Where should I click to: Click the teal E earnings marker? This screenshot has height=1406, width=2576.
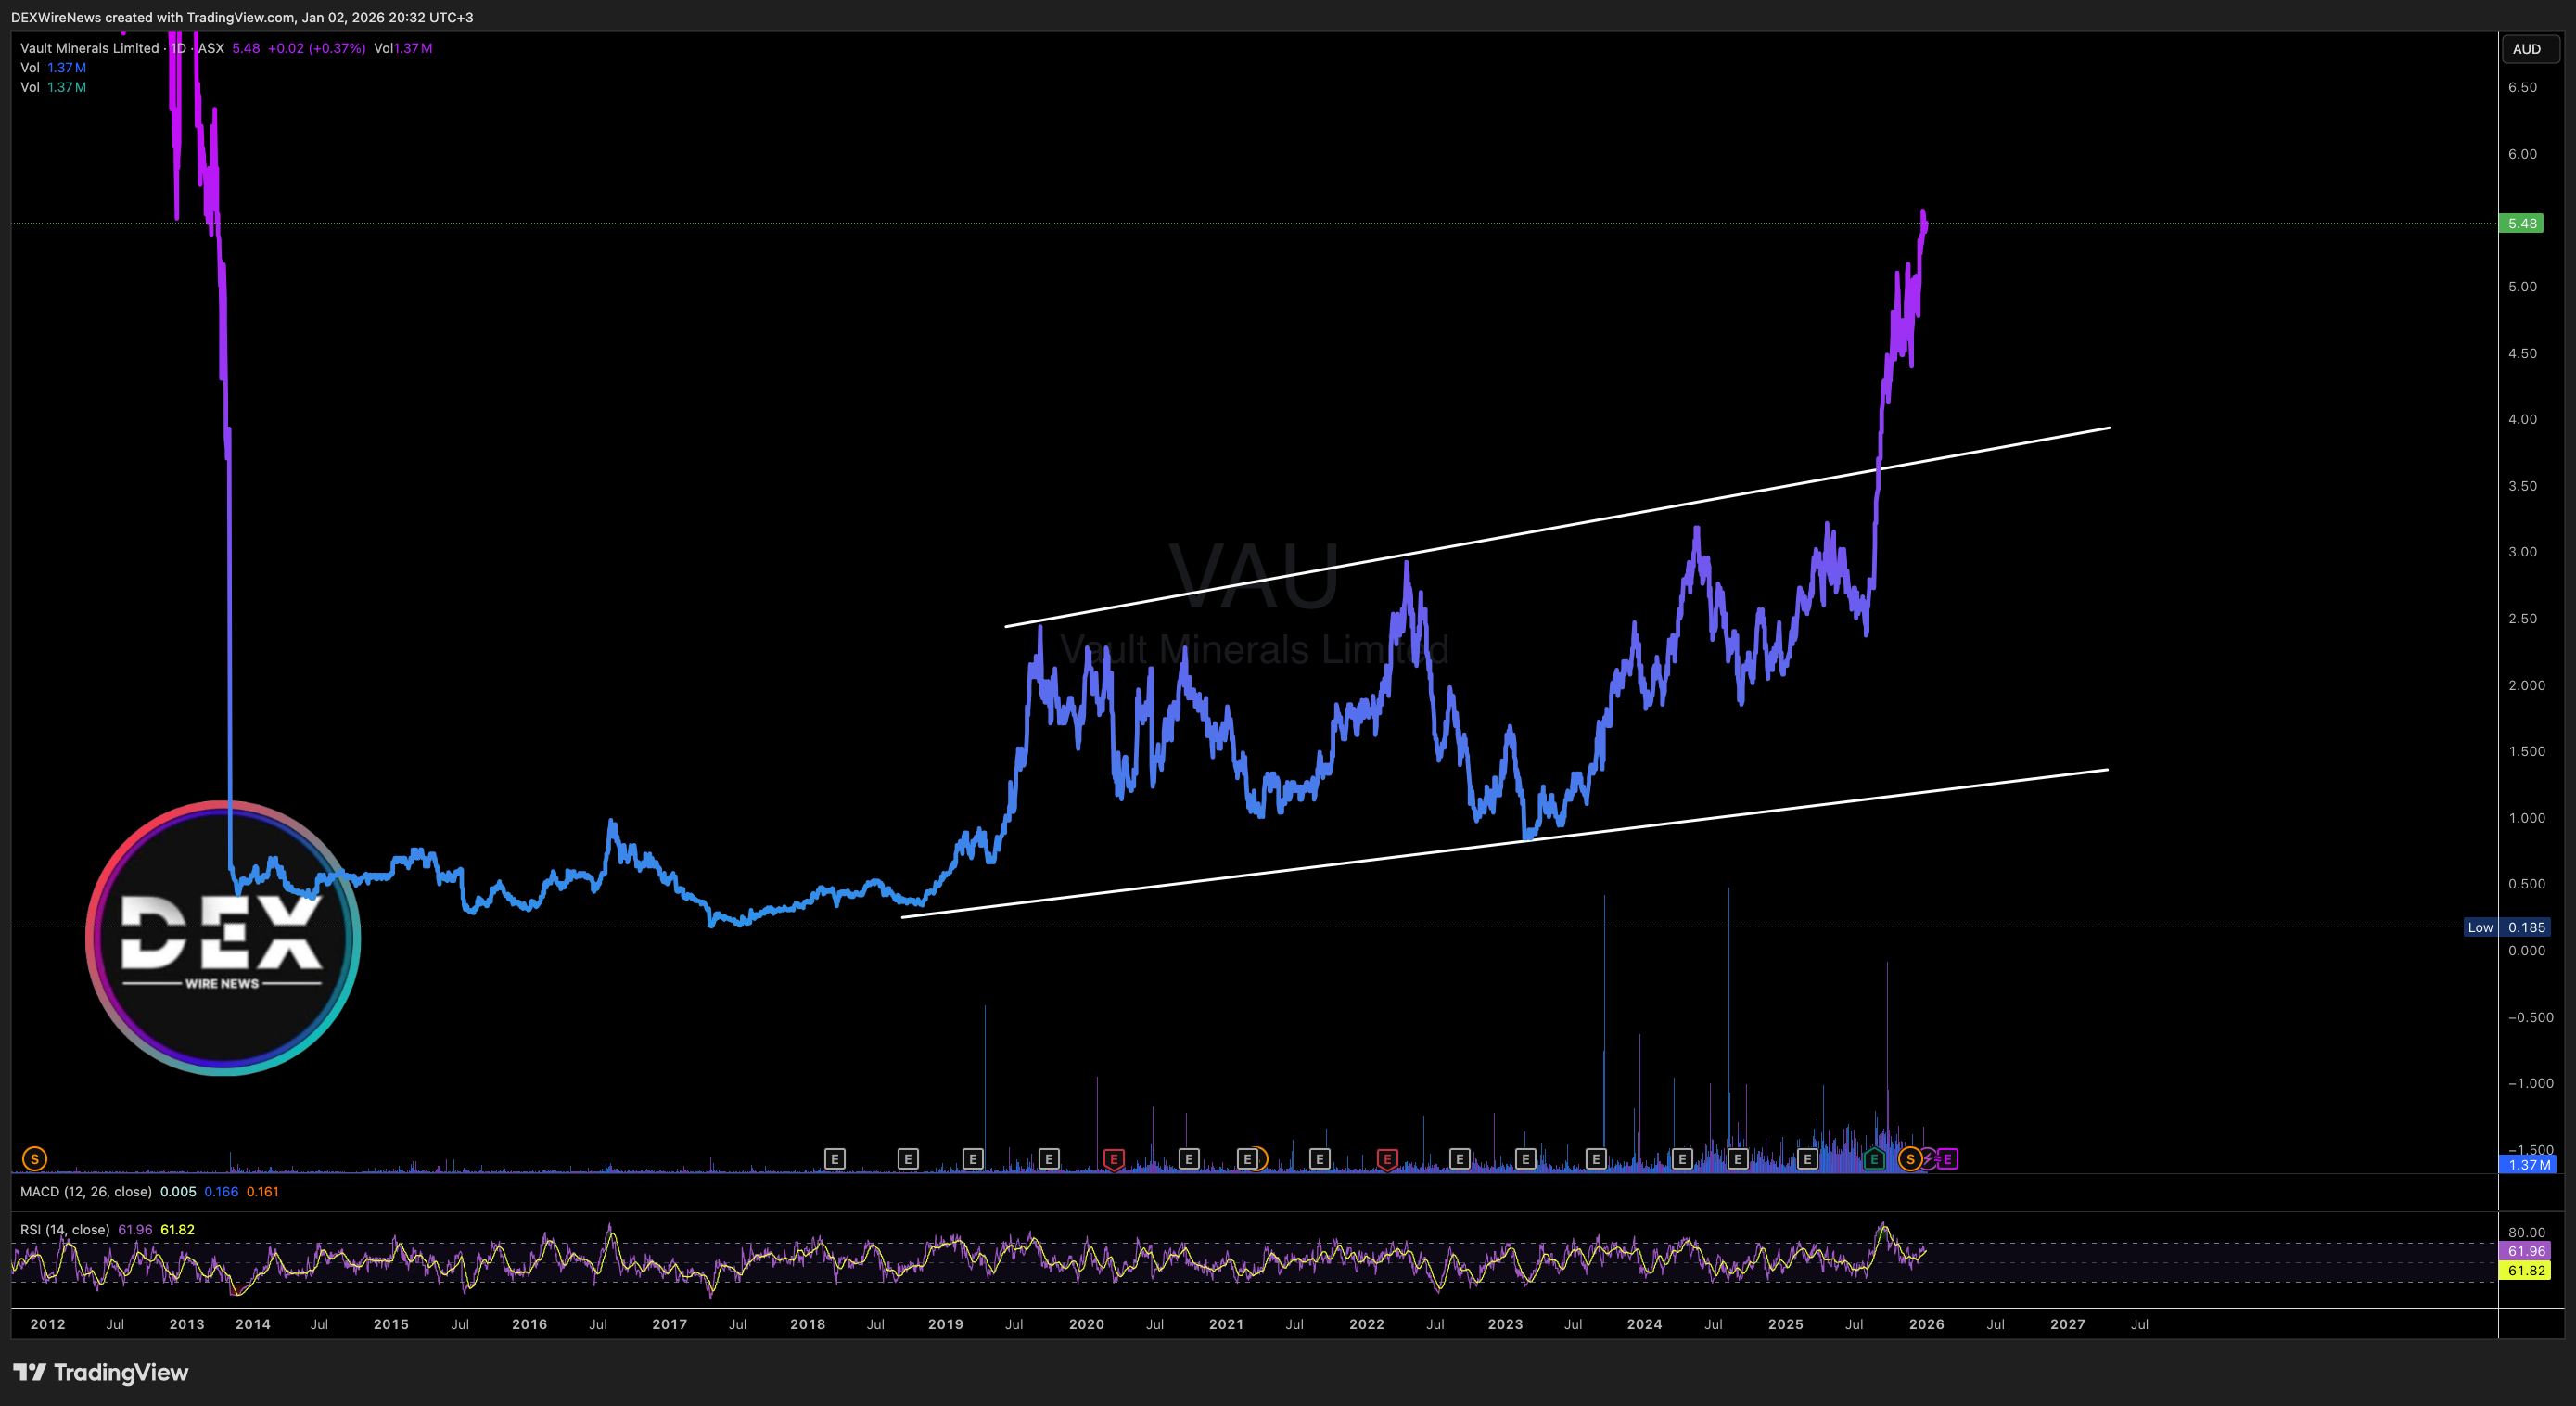pyautogui.click(x=1874, y=1159)
